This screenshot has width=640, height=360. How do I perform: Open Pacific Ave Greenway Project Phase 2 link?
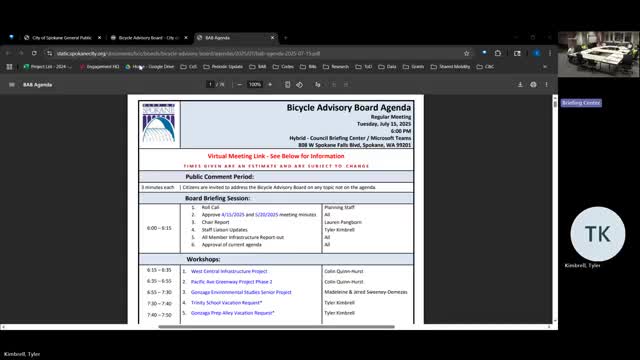point(231,282)
